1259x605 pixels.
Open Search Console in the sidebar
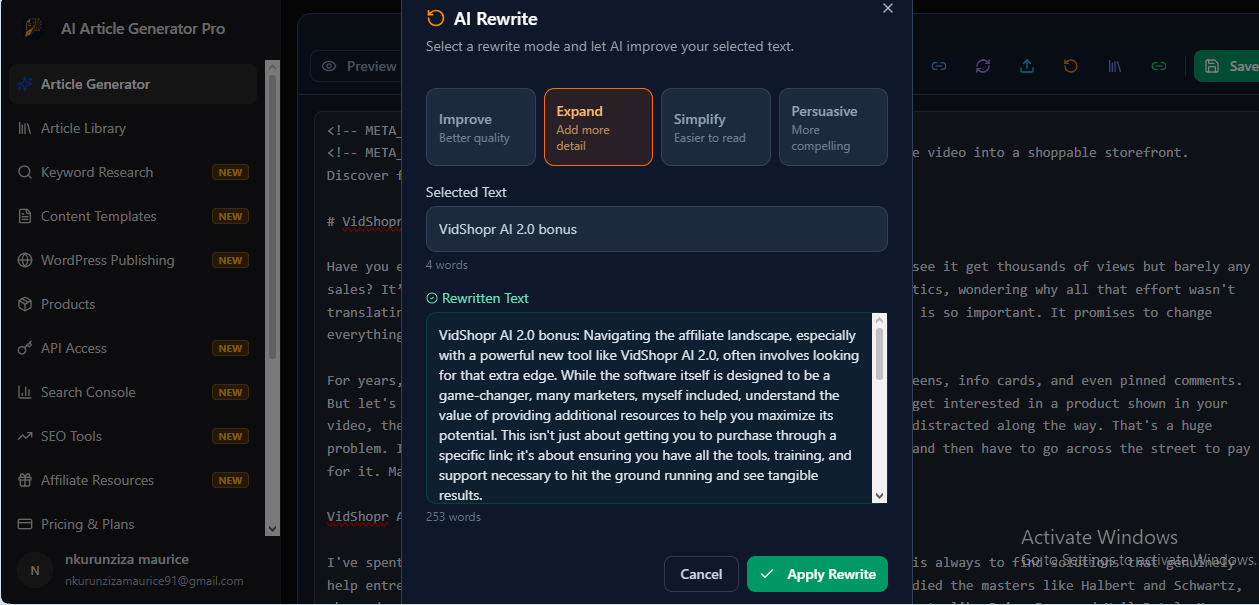click(x=133, y=392)
